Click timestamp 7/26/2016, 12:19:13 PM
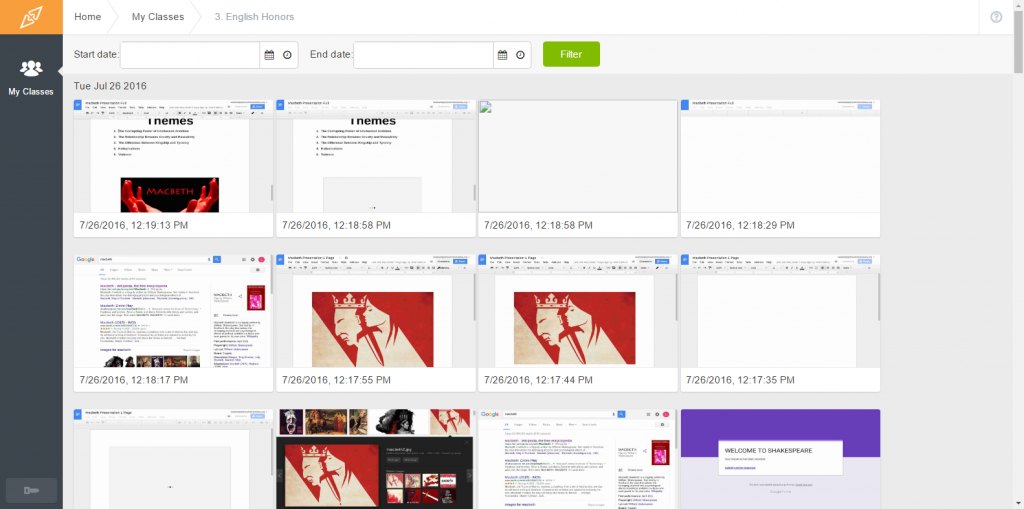The height and width of the screenshot is (509, 1024). [134, 225]
